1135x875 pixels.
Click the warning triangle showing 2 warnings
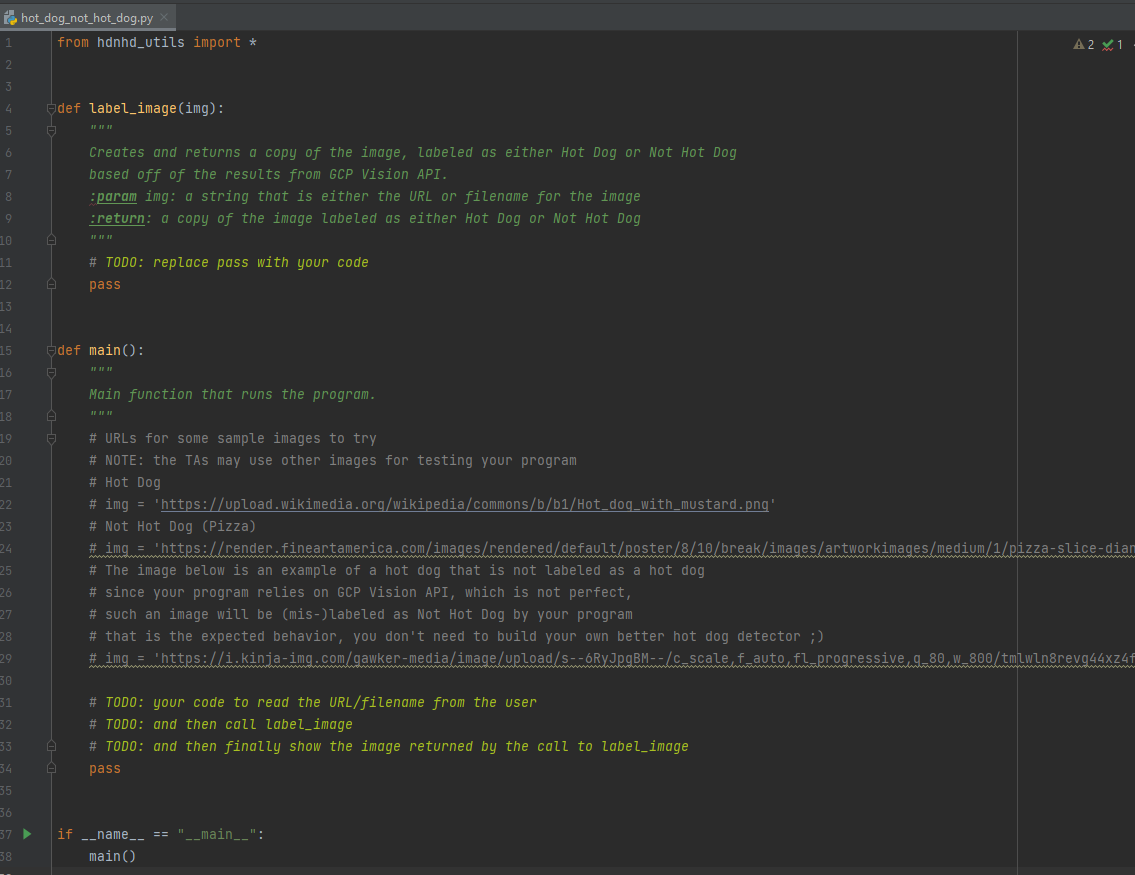click(1080, 44)
